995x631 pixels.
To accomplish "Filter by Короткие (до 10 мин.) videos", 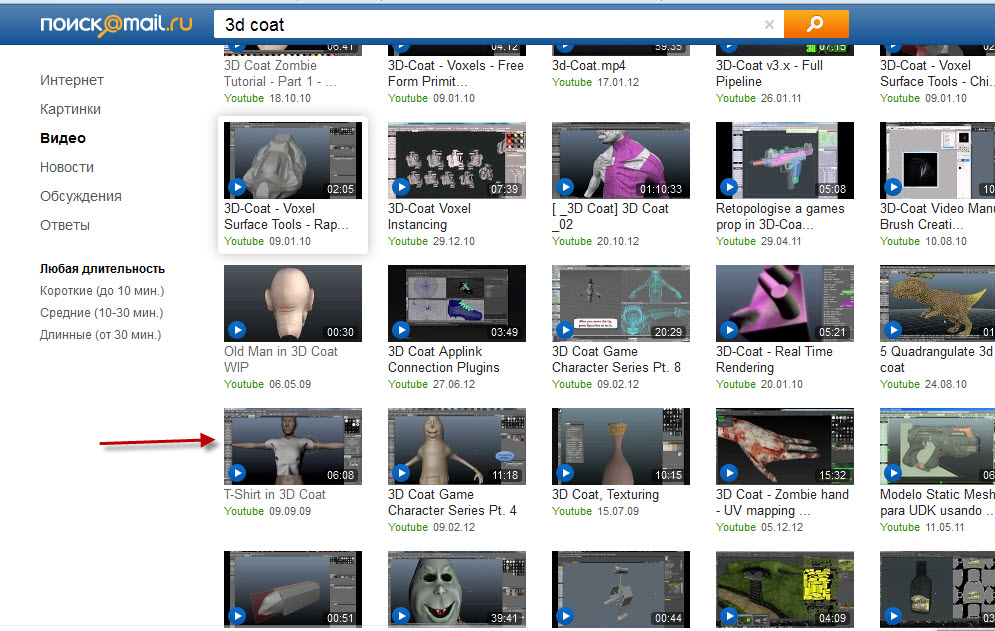I will [x=102, y=291].
